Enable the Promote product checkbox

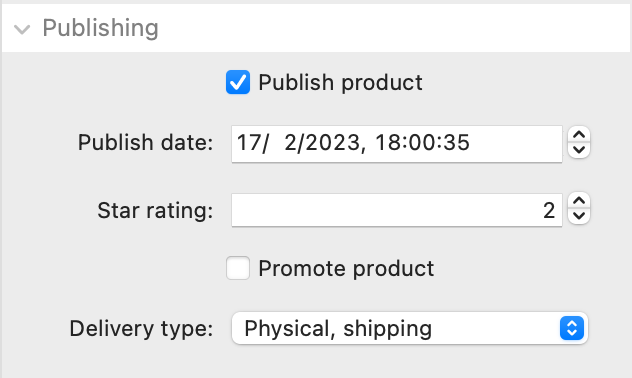pos(238,268)
